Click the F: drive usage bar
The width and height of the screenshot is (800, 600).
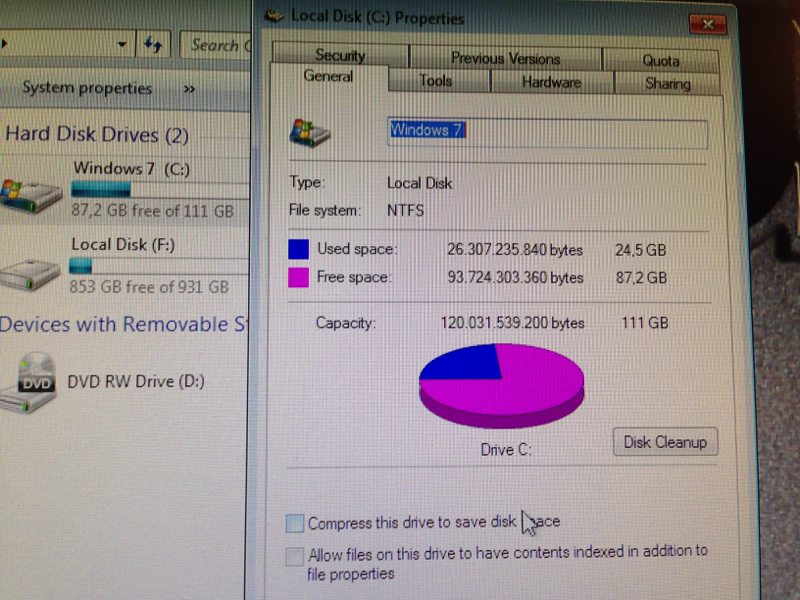click(159, 266)
